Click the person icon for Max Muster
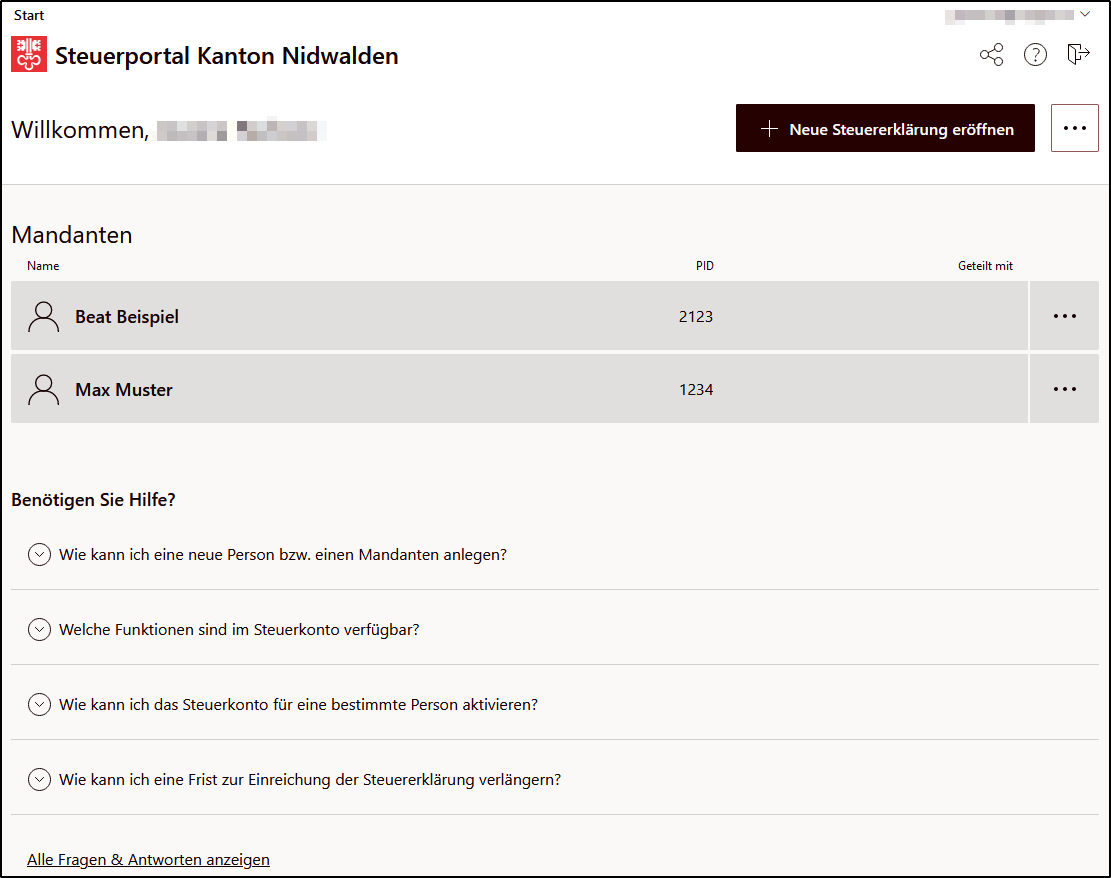This screenshot has width=1111, height=878. (x=44, y=390)
